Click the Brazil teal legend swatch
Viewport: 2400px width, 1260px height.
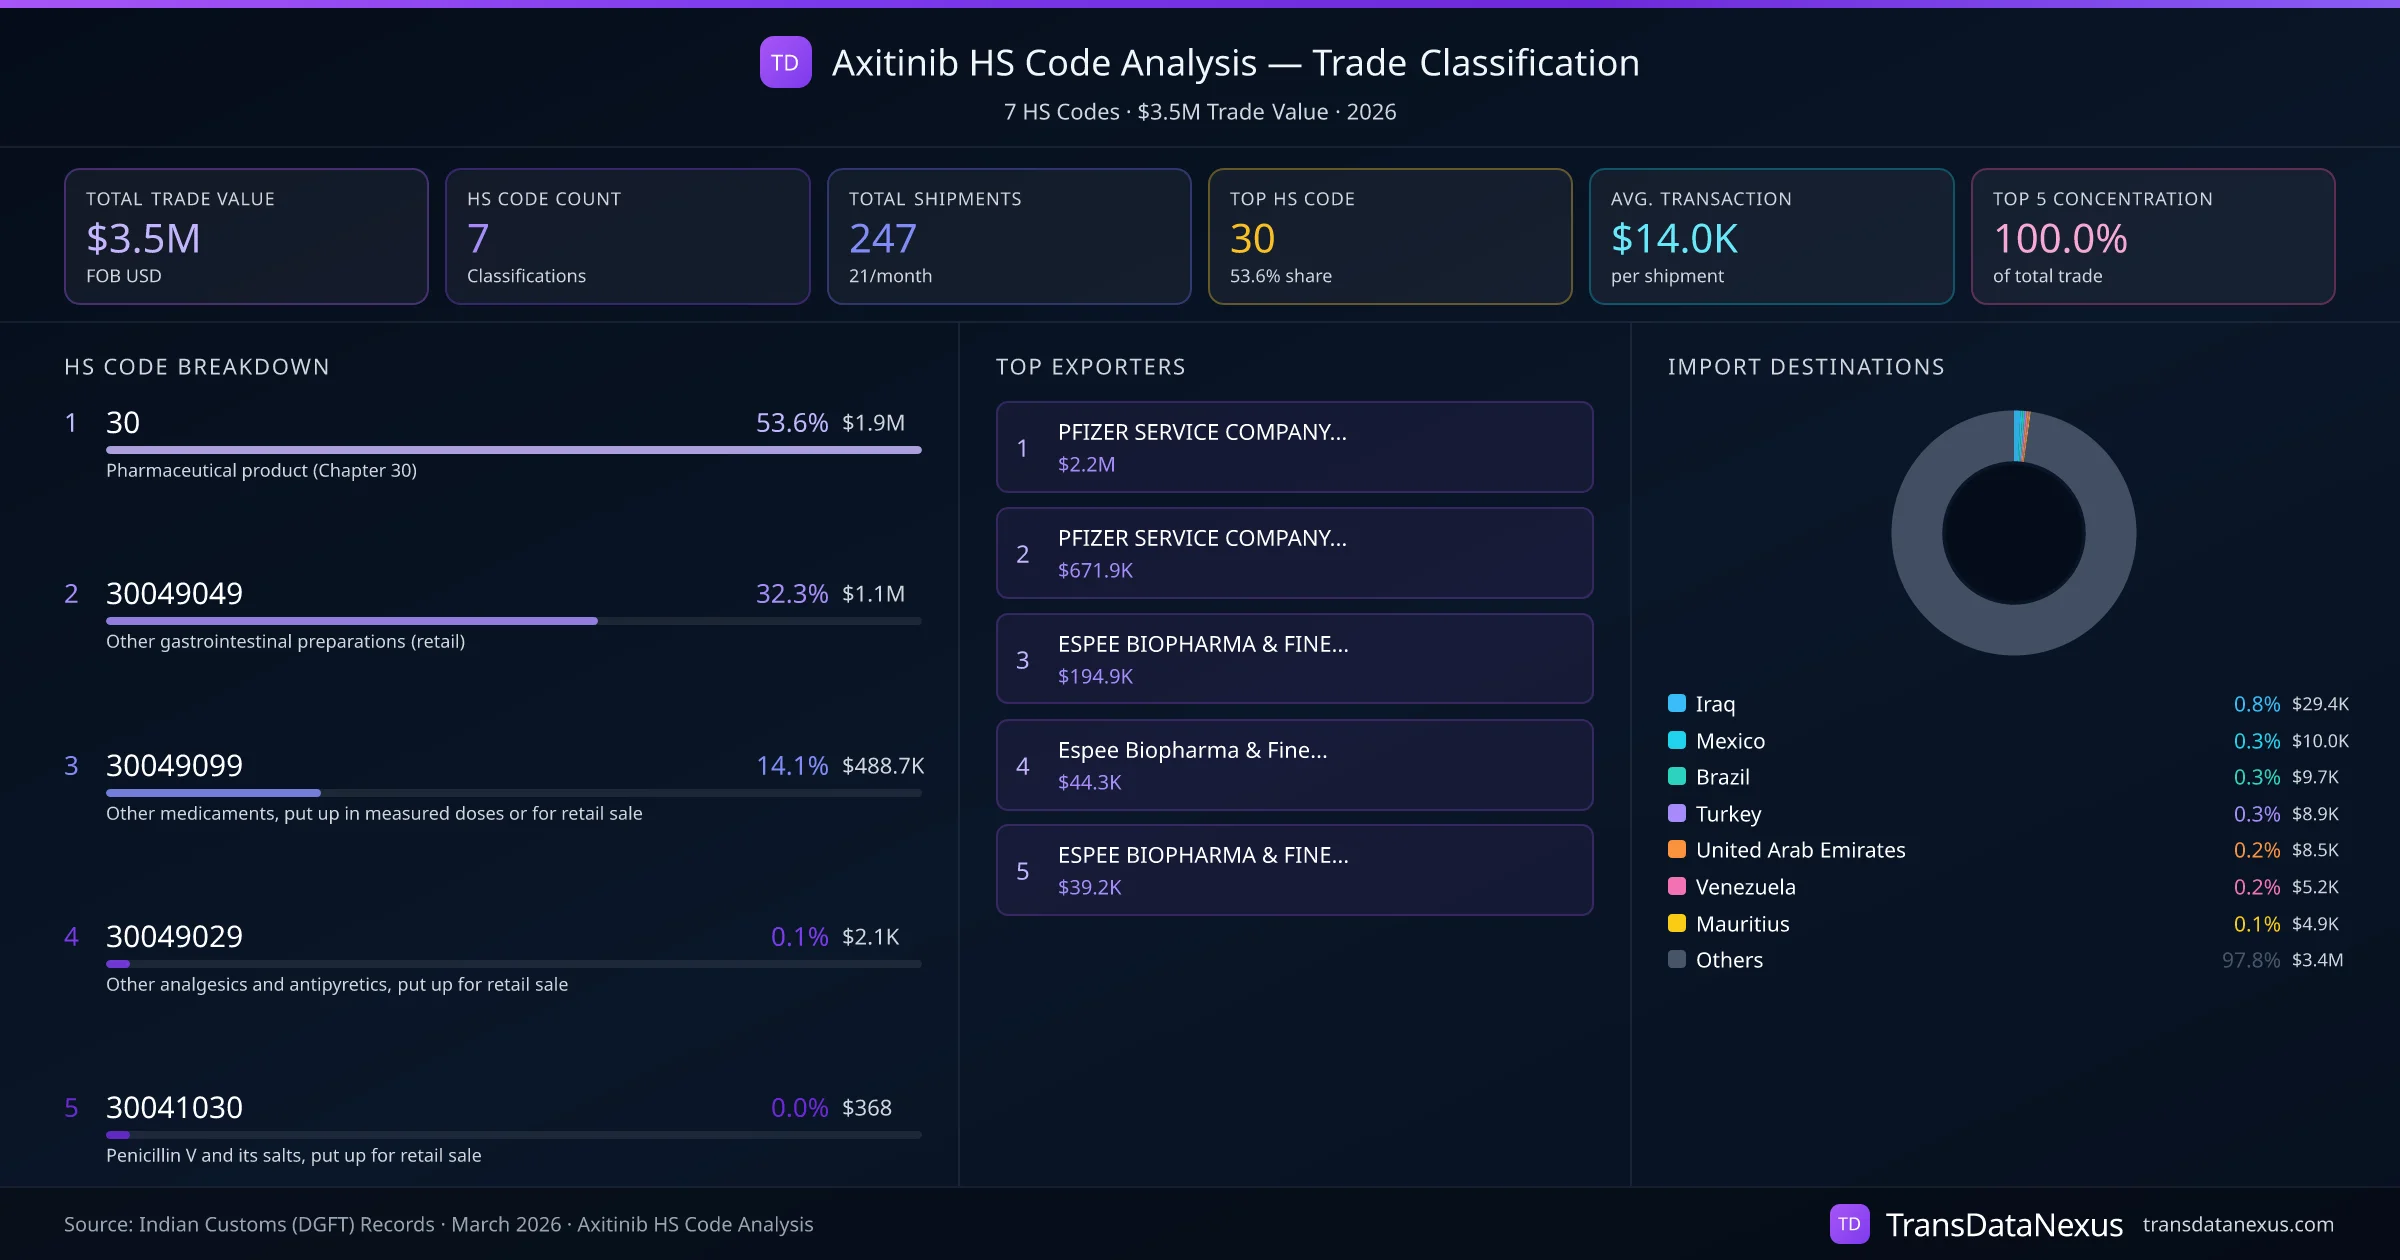click(x=1677, y=777)
